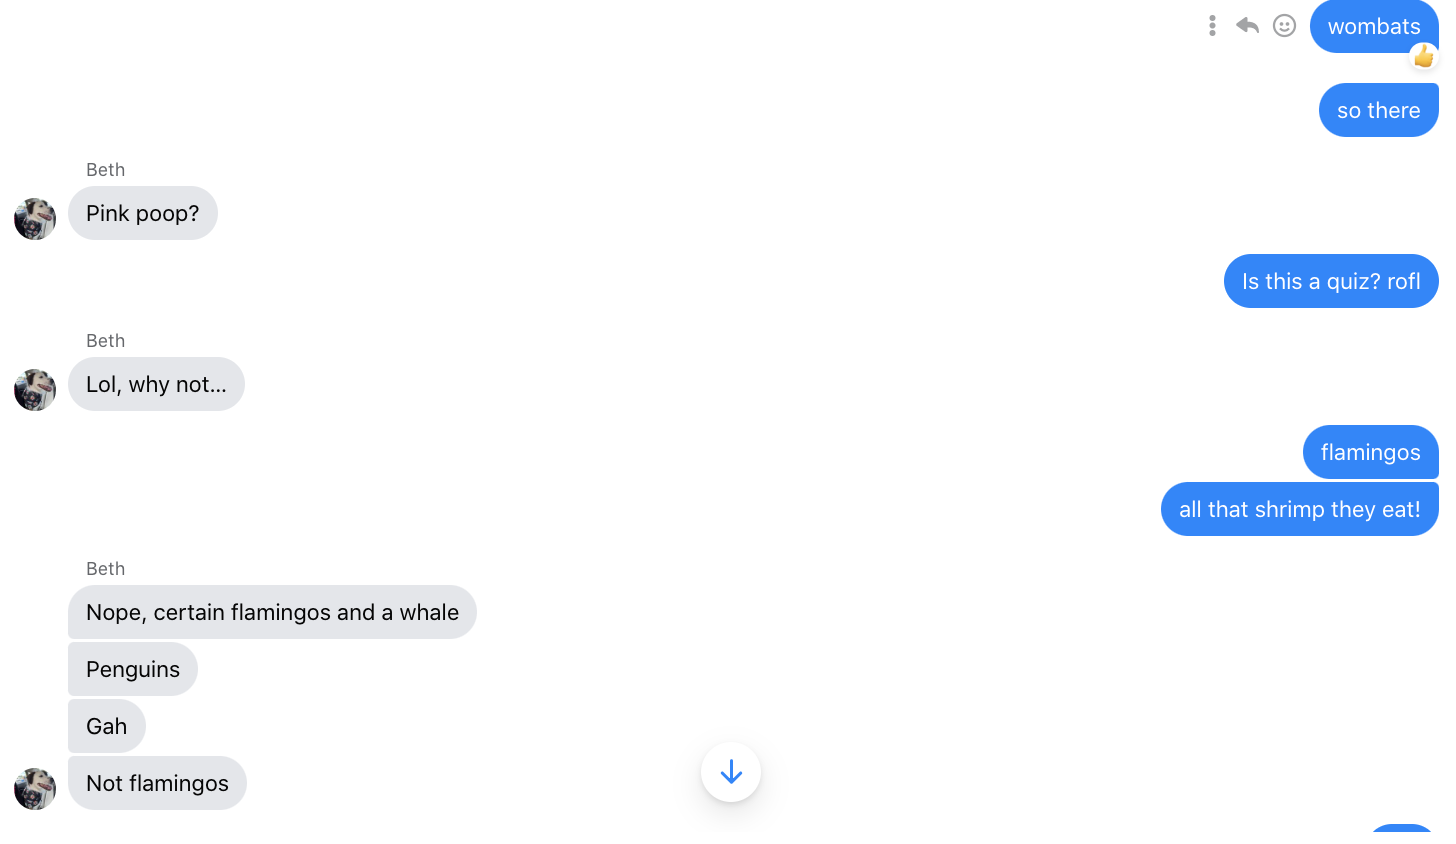
Task: Click "all that shrimp they eat!" bubble
Action: 1300,509
